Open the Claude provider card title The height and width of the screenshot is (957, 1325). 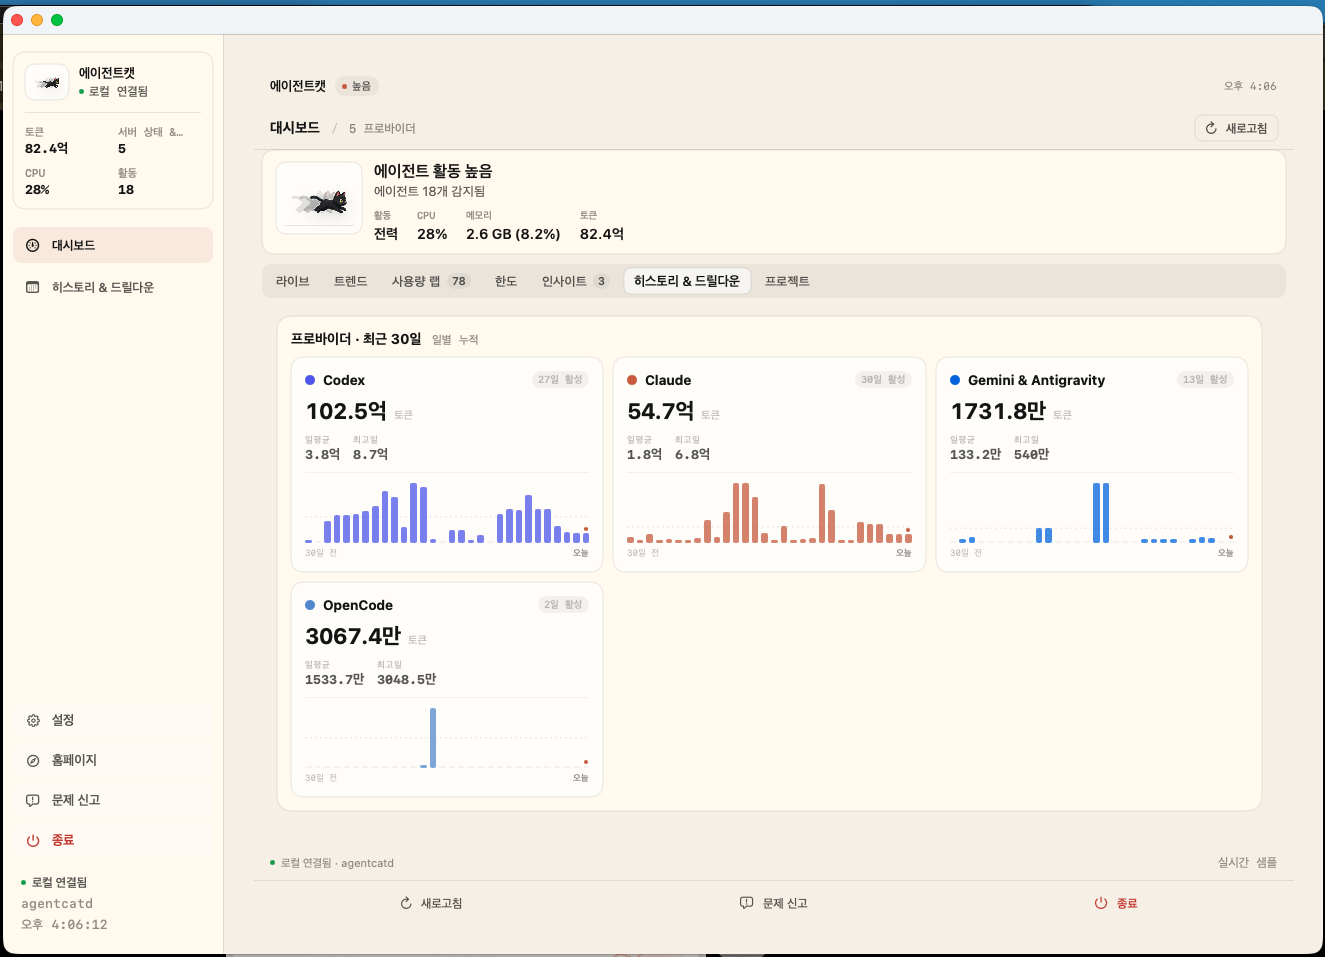[x=668, y=380]
